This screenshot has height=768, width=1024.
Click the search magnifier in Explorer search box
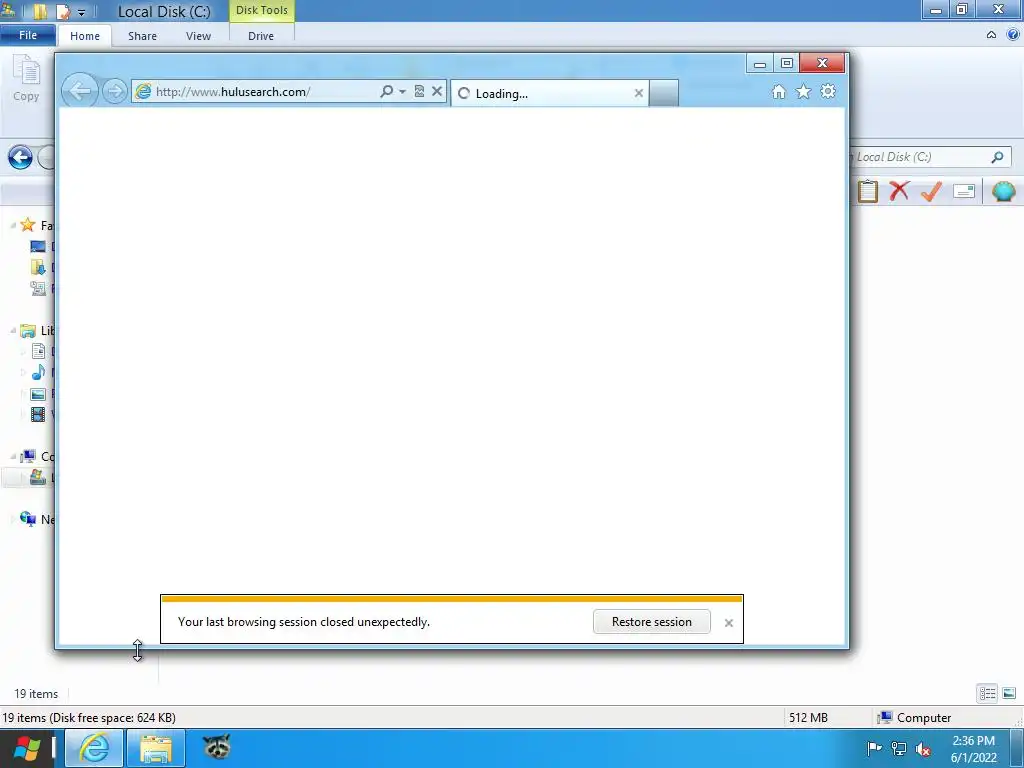click(997, 157)
